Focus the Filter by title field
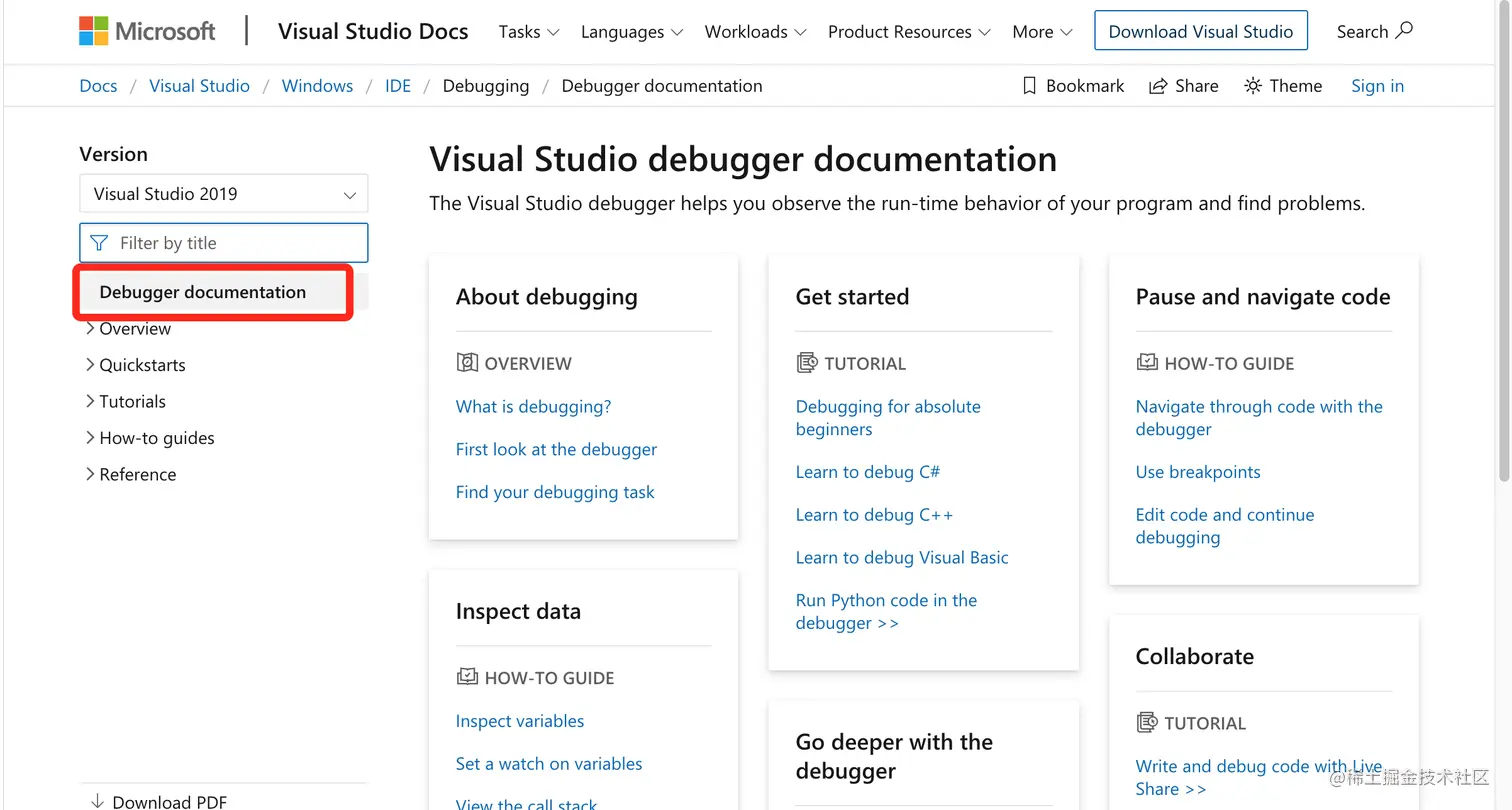 (224, 243)
